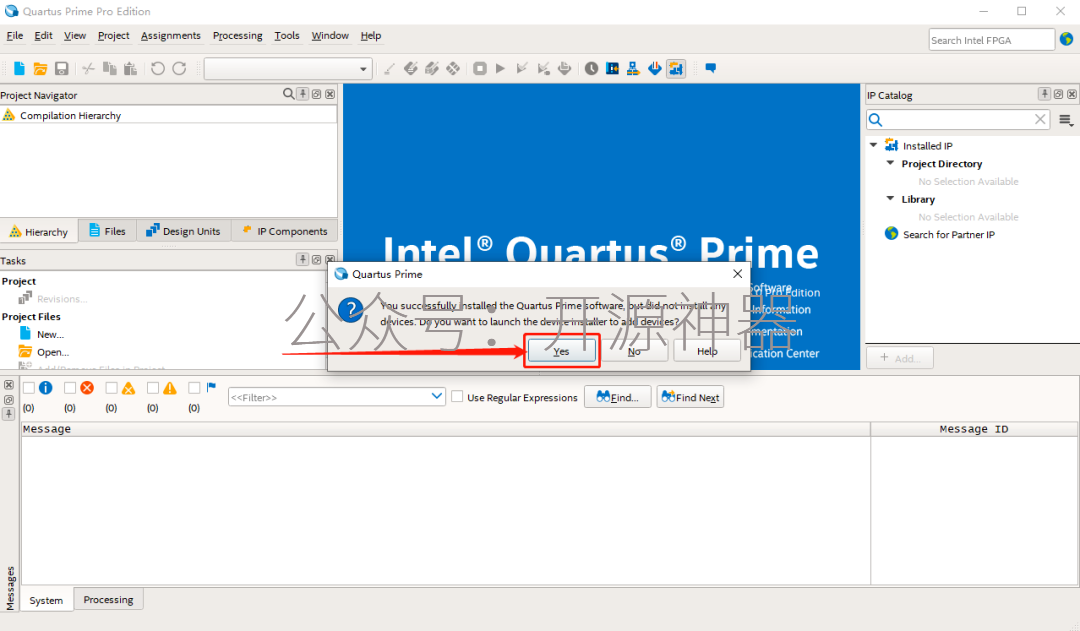Open the Assignments menu
Viewport: 1080px width, 631px height.
(x=171, y=36)
